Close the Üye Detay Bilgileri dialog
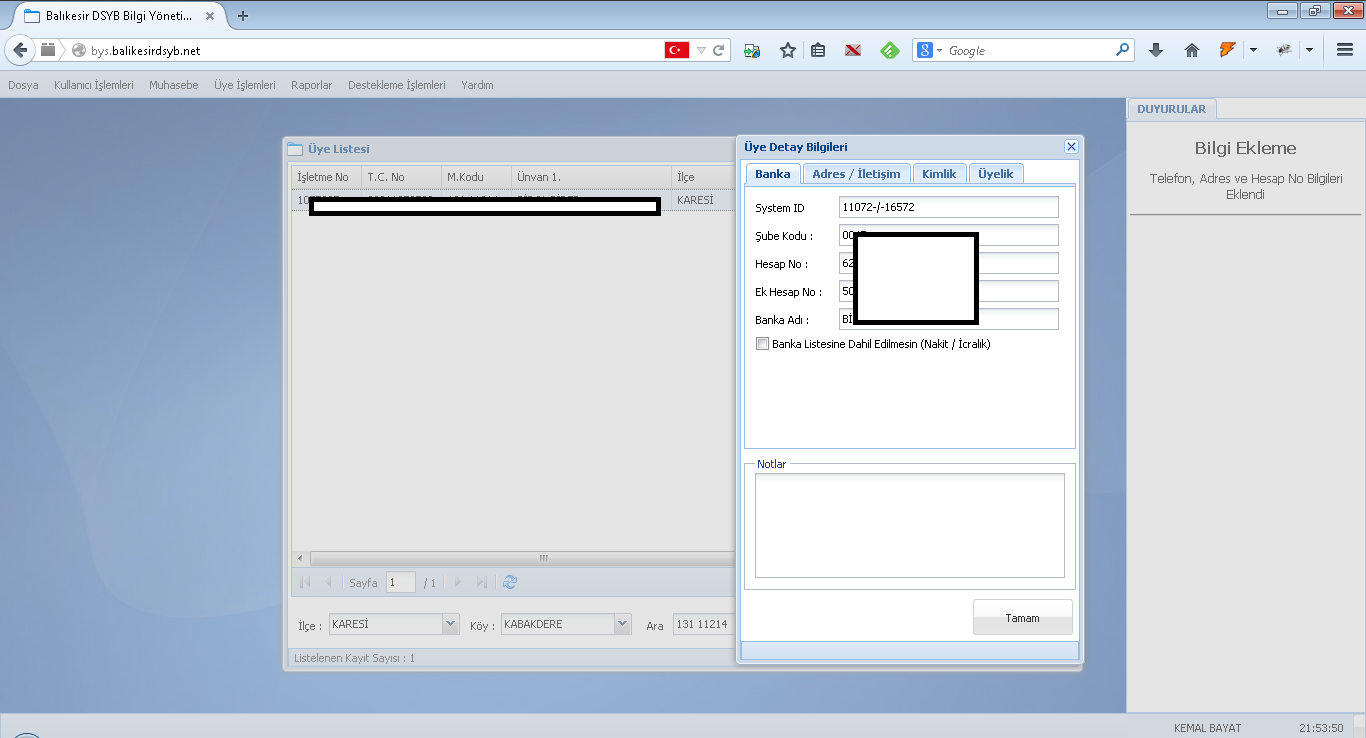 tap(1071, 147)
